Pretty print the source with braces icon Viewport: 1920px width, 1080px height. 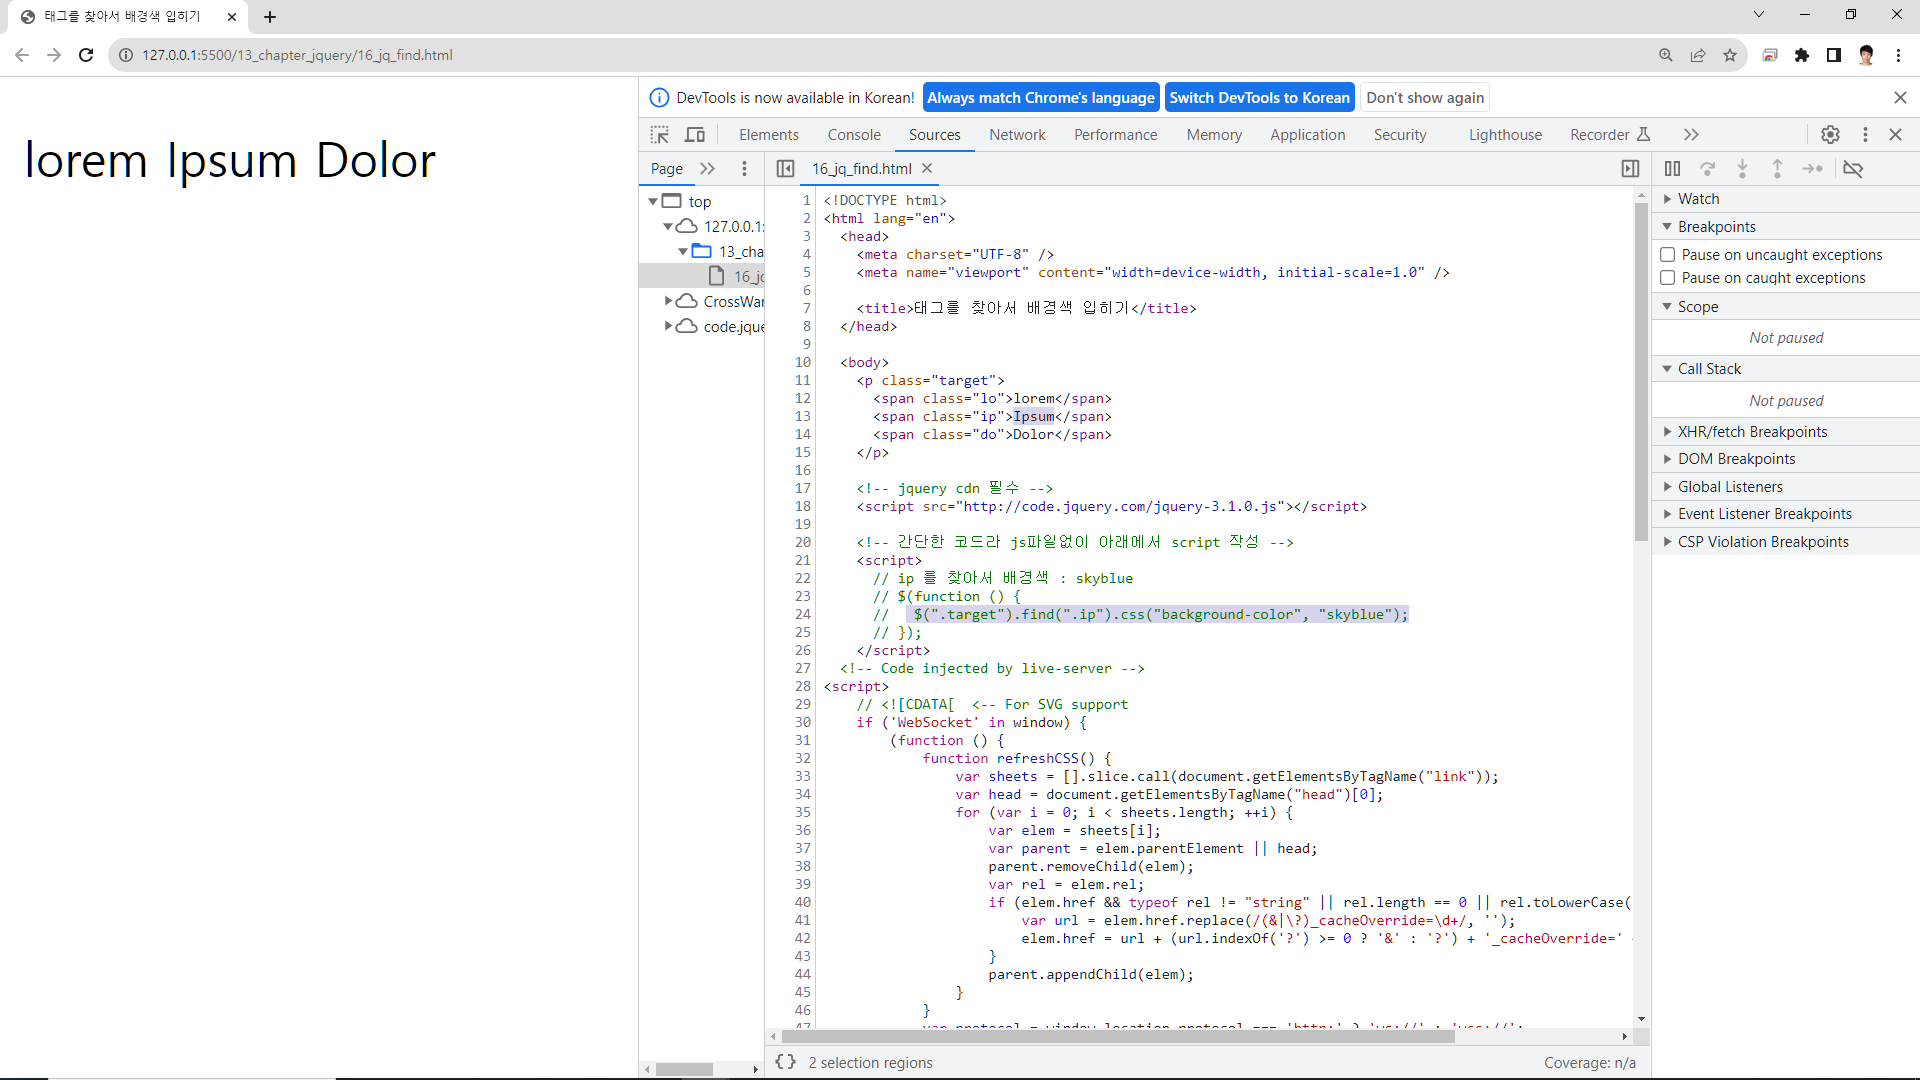(786, 1062)
